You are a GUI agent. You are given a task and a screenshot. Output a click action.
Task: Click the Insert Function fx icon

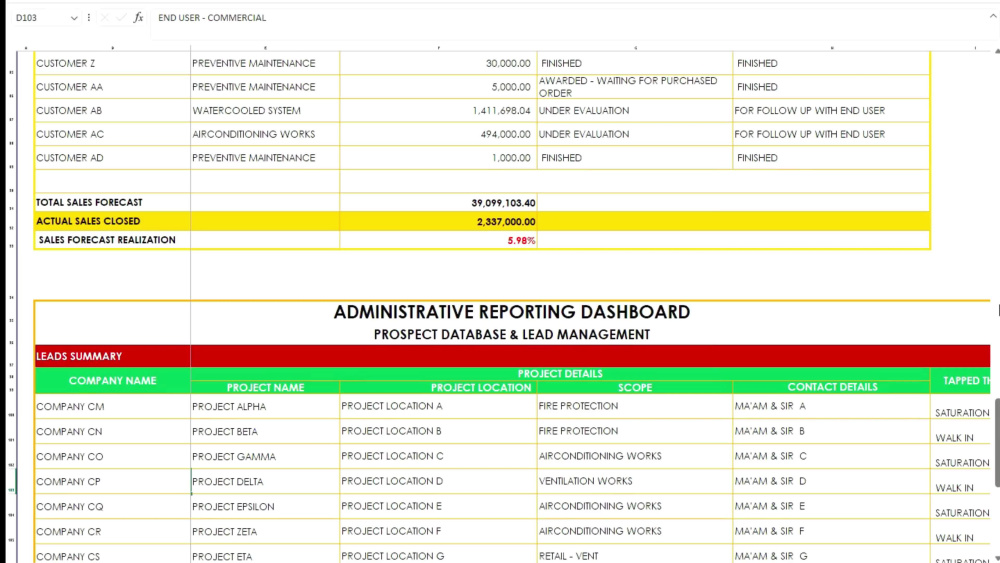pos(138,18)
